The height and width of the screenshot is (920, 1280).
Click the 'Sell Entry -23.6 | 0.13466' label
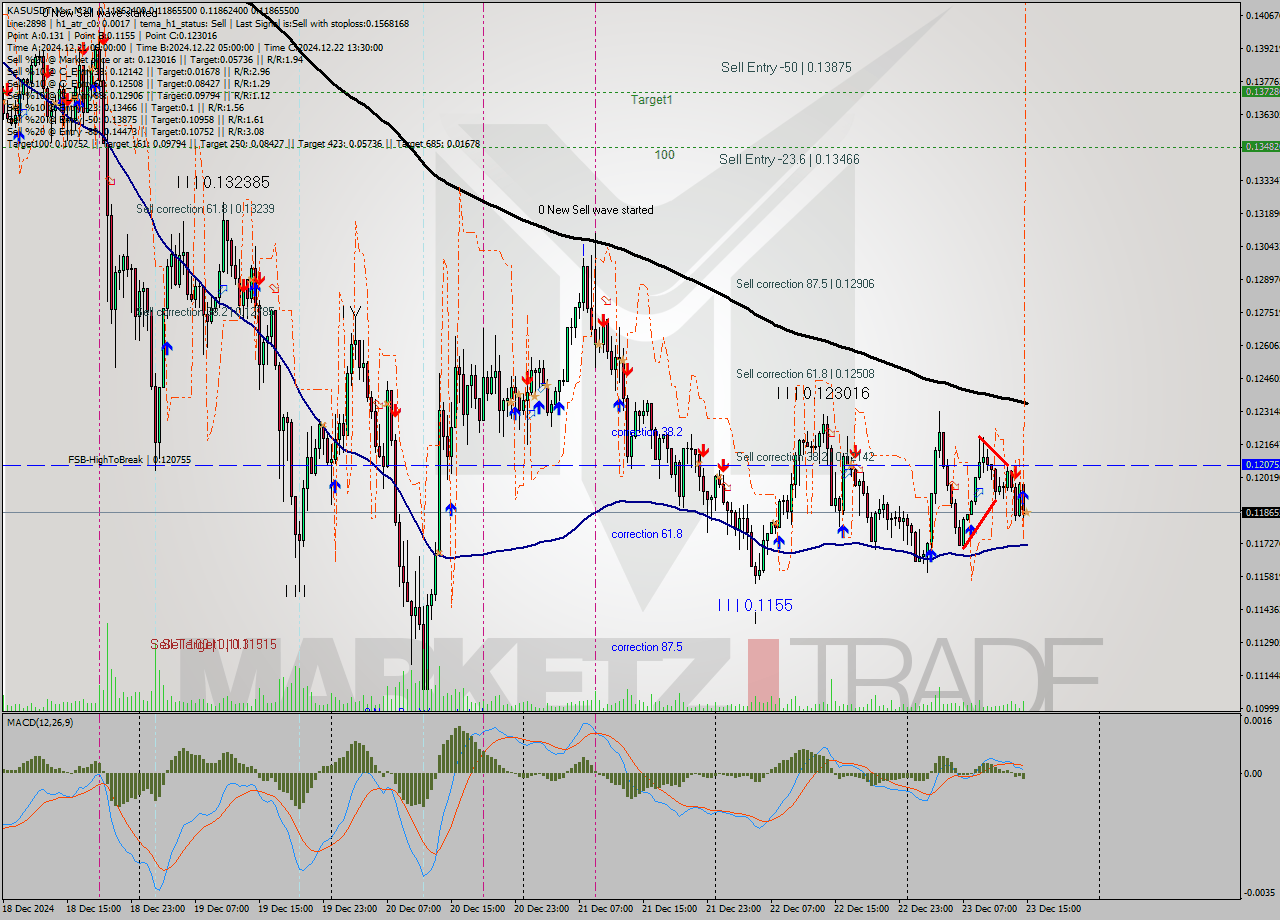(x=789, y=159)
